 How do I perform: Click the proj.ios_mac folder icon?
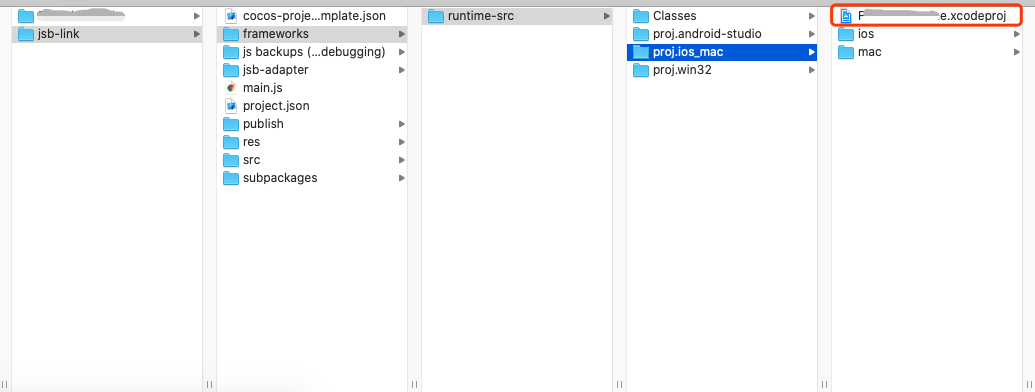[x=641, y=52]
